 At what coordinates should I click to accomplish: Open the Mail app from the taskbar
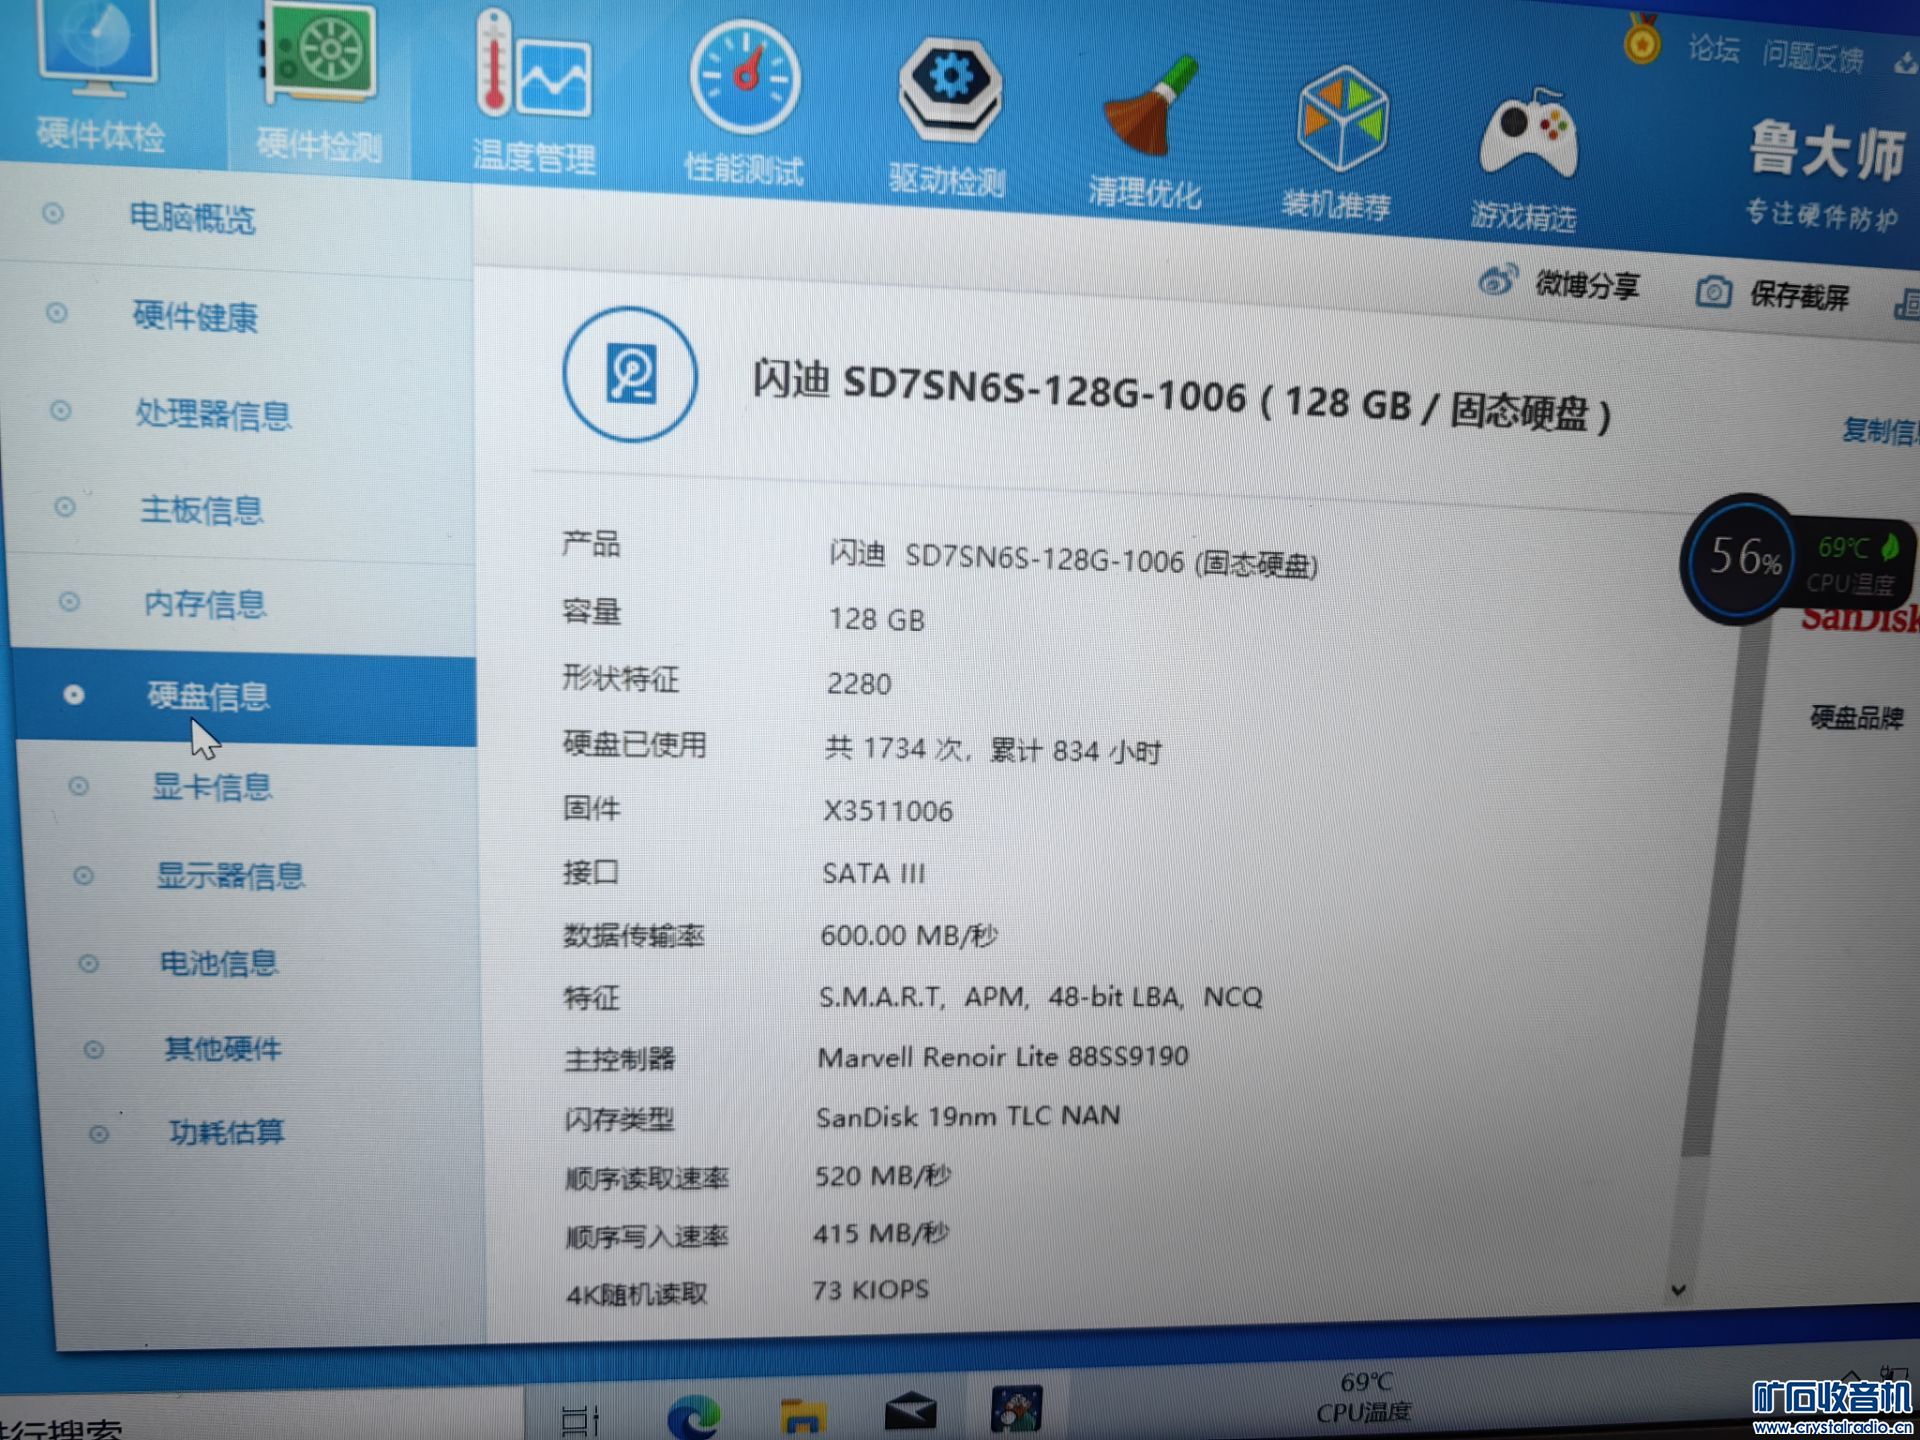[910, 1412]
